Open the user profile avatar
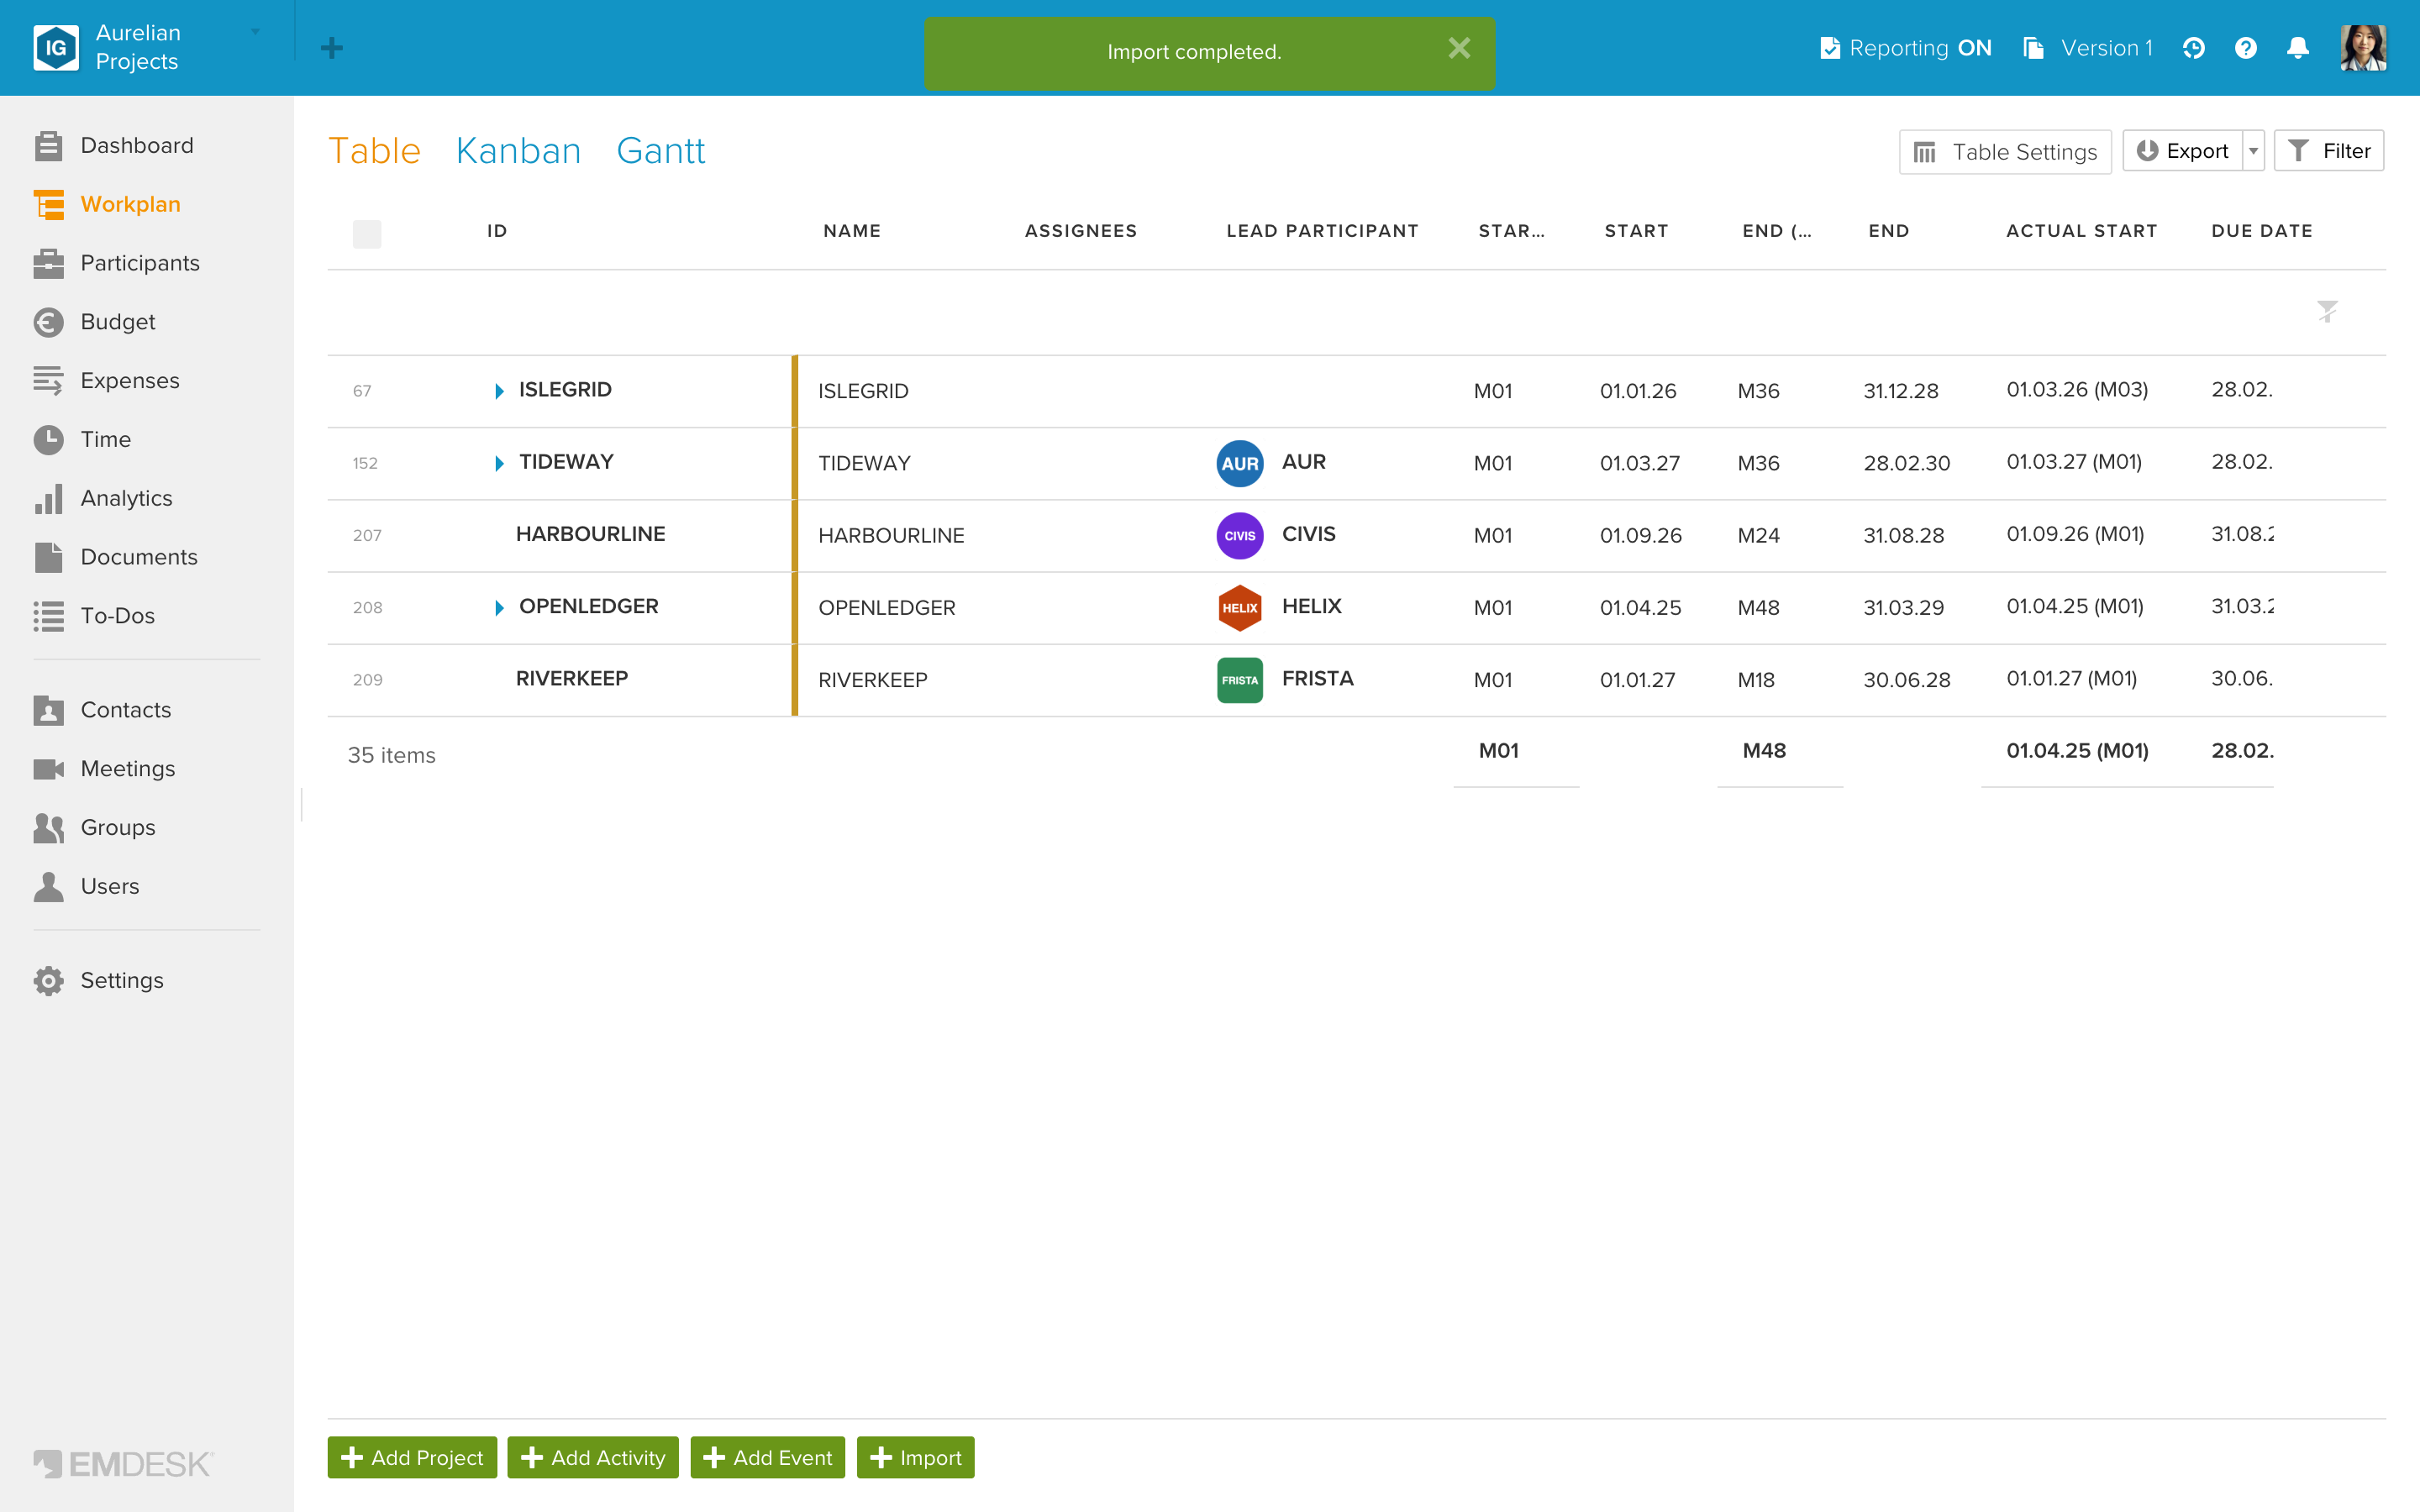The width and height of the screenshot is (2420, 1512). (x=2363, y=48)
